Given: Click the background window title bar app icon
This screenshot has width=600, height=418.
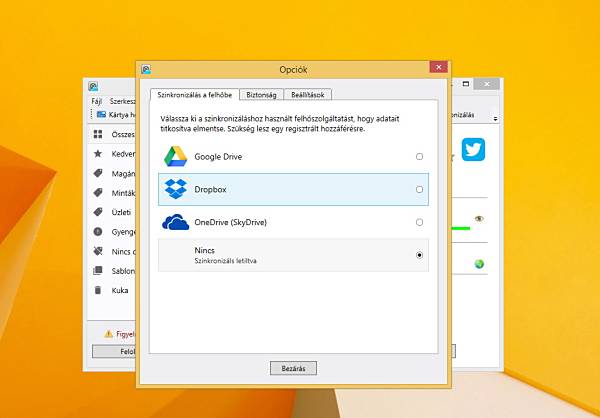Looking at the screenshot, I should tap(93, 86).
